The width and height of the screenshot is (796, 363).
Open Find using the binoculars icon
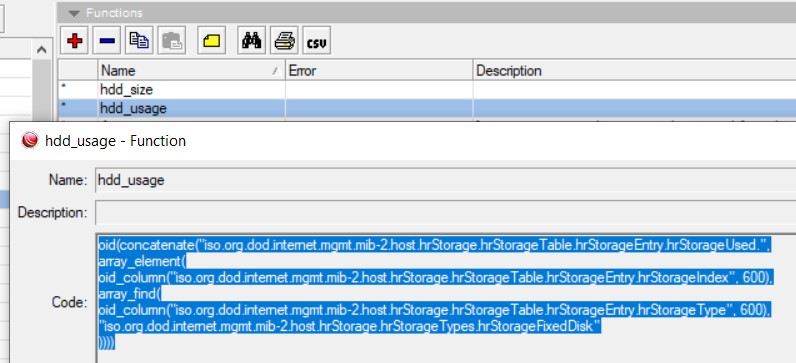point(251,41)
